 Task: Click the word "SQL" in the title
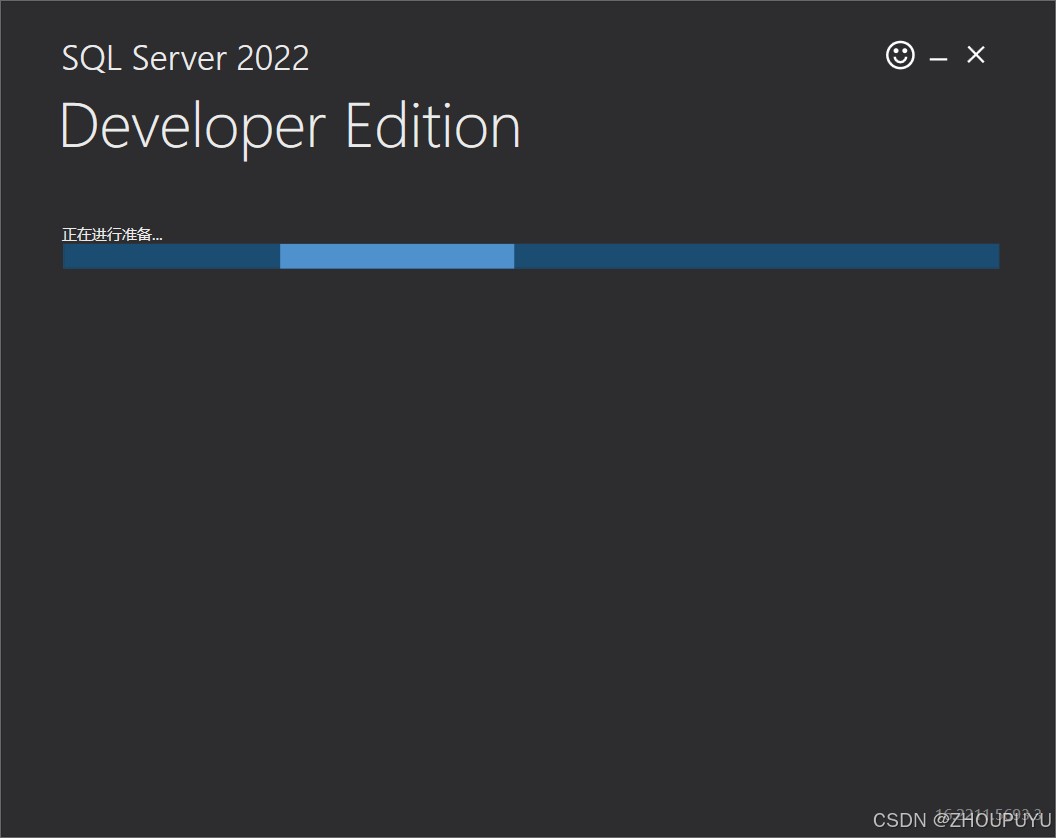[x=92, y=58]
